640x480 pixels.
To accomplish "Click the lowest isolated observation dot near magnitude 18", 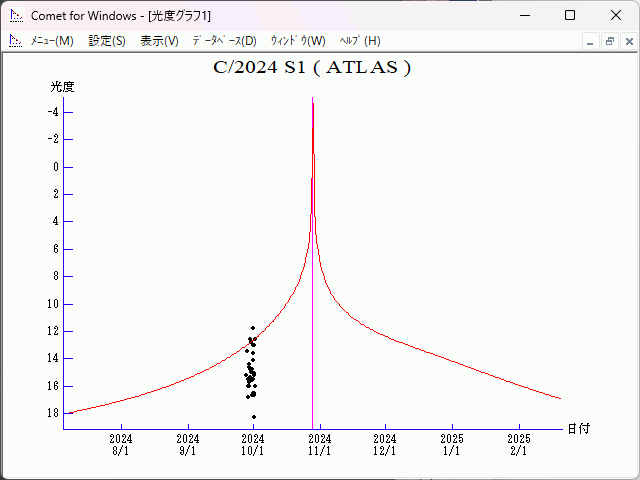I will click(254, 417).
